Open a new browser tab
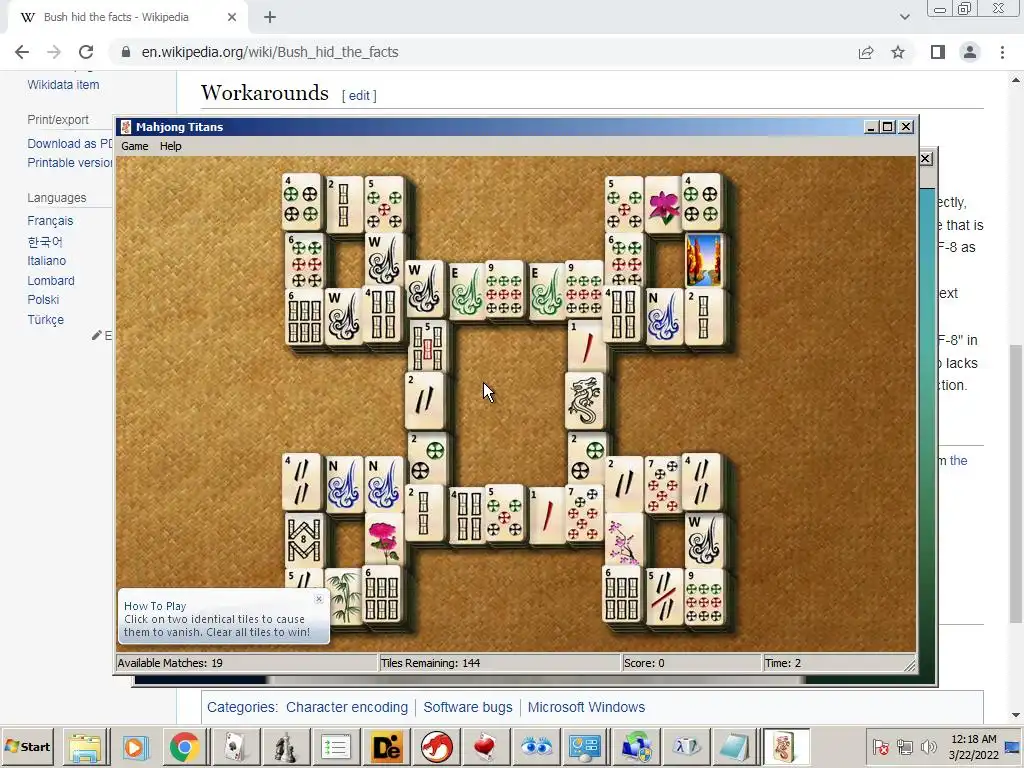This screenshot has width=1024, height=768. [x=270, y=17]
